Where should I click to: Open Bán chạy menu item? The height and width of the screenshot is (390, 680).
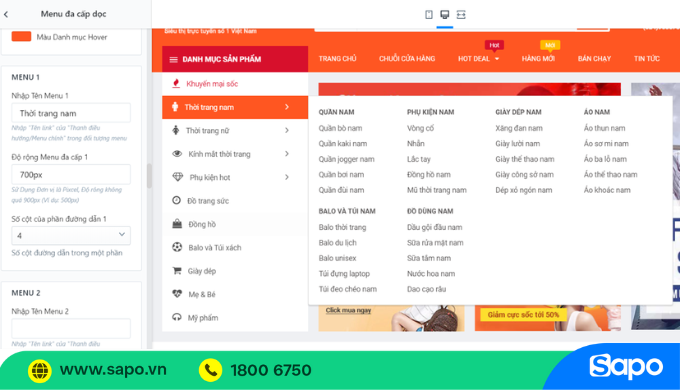(594, 59)
